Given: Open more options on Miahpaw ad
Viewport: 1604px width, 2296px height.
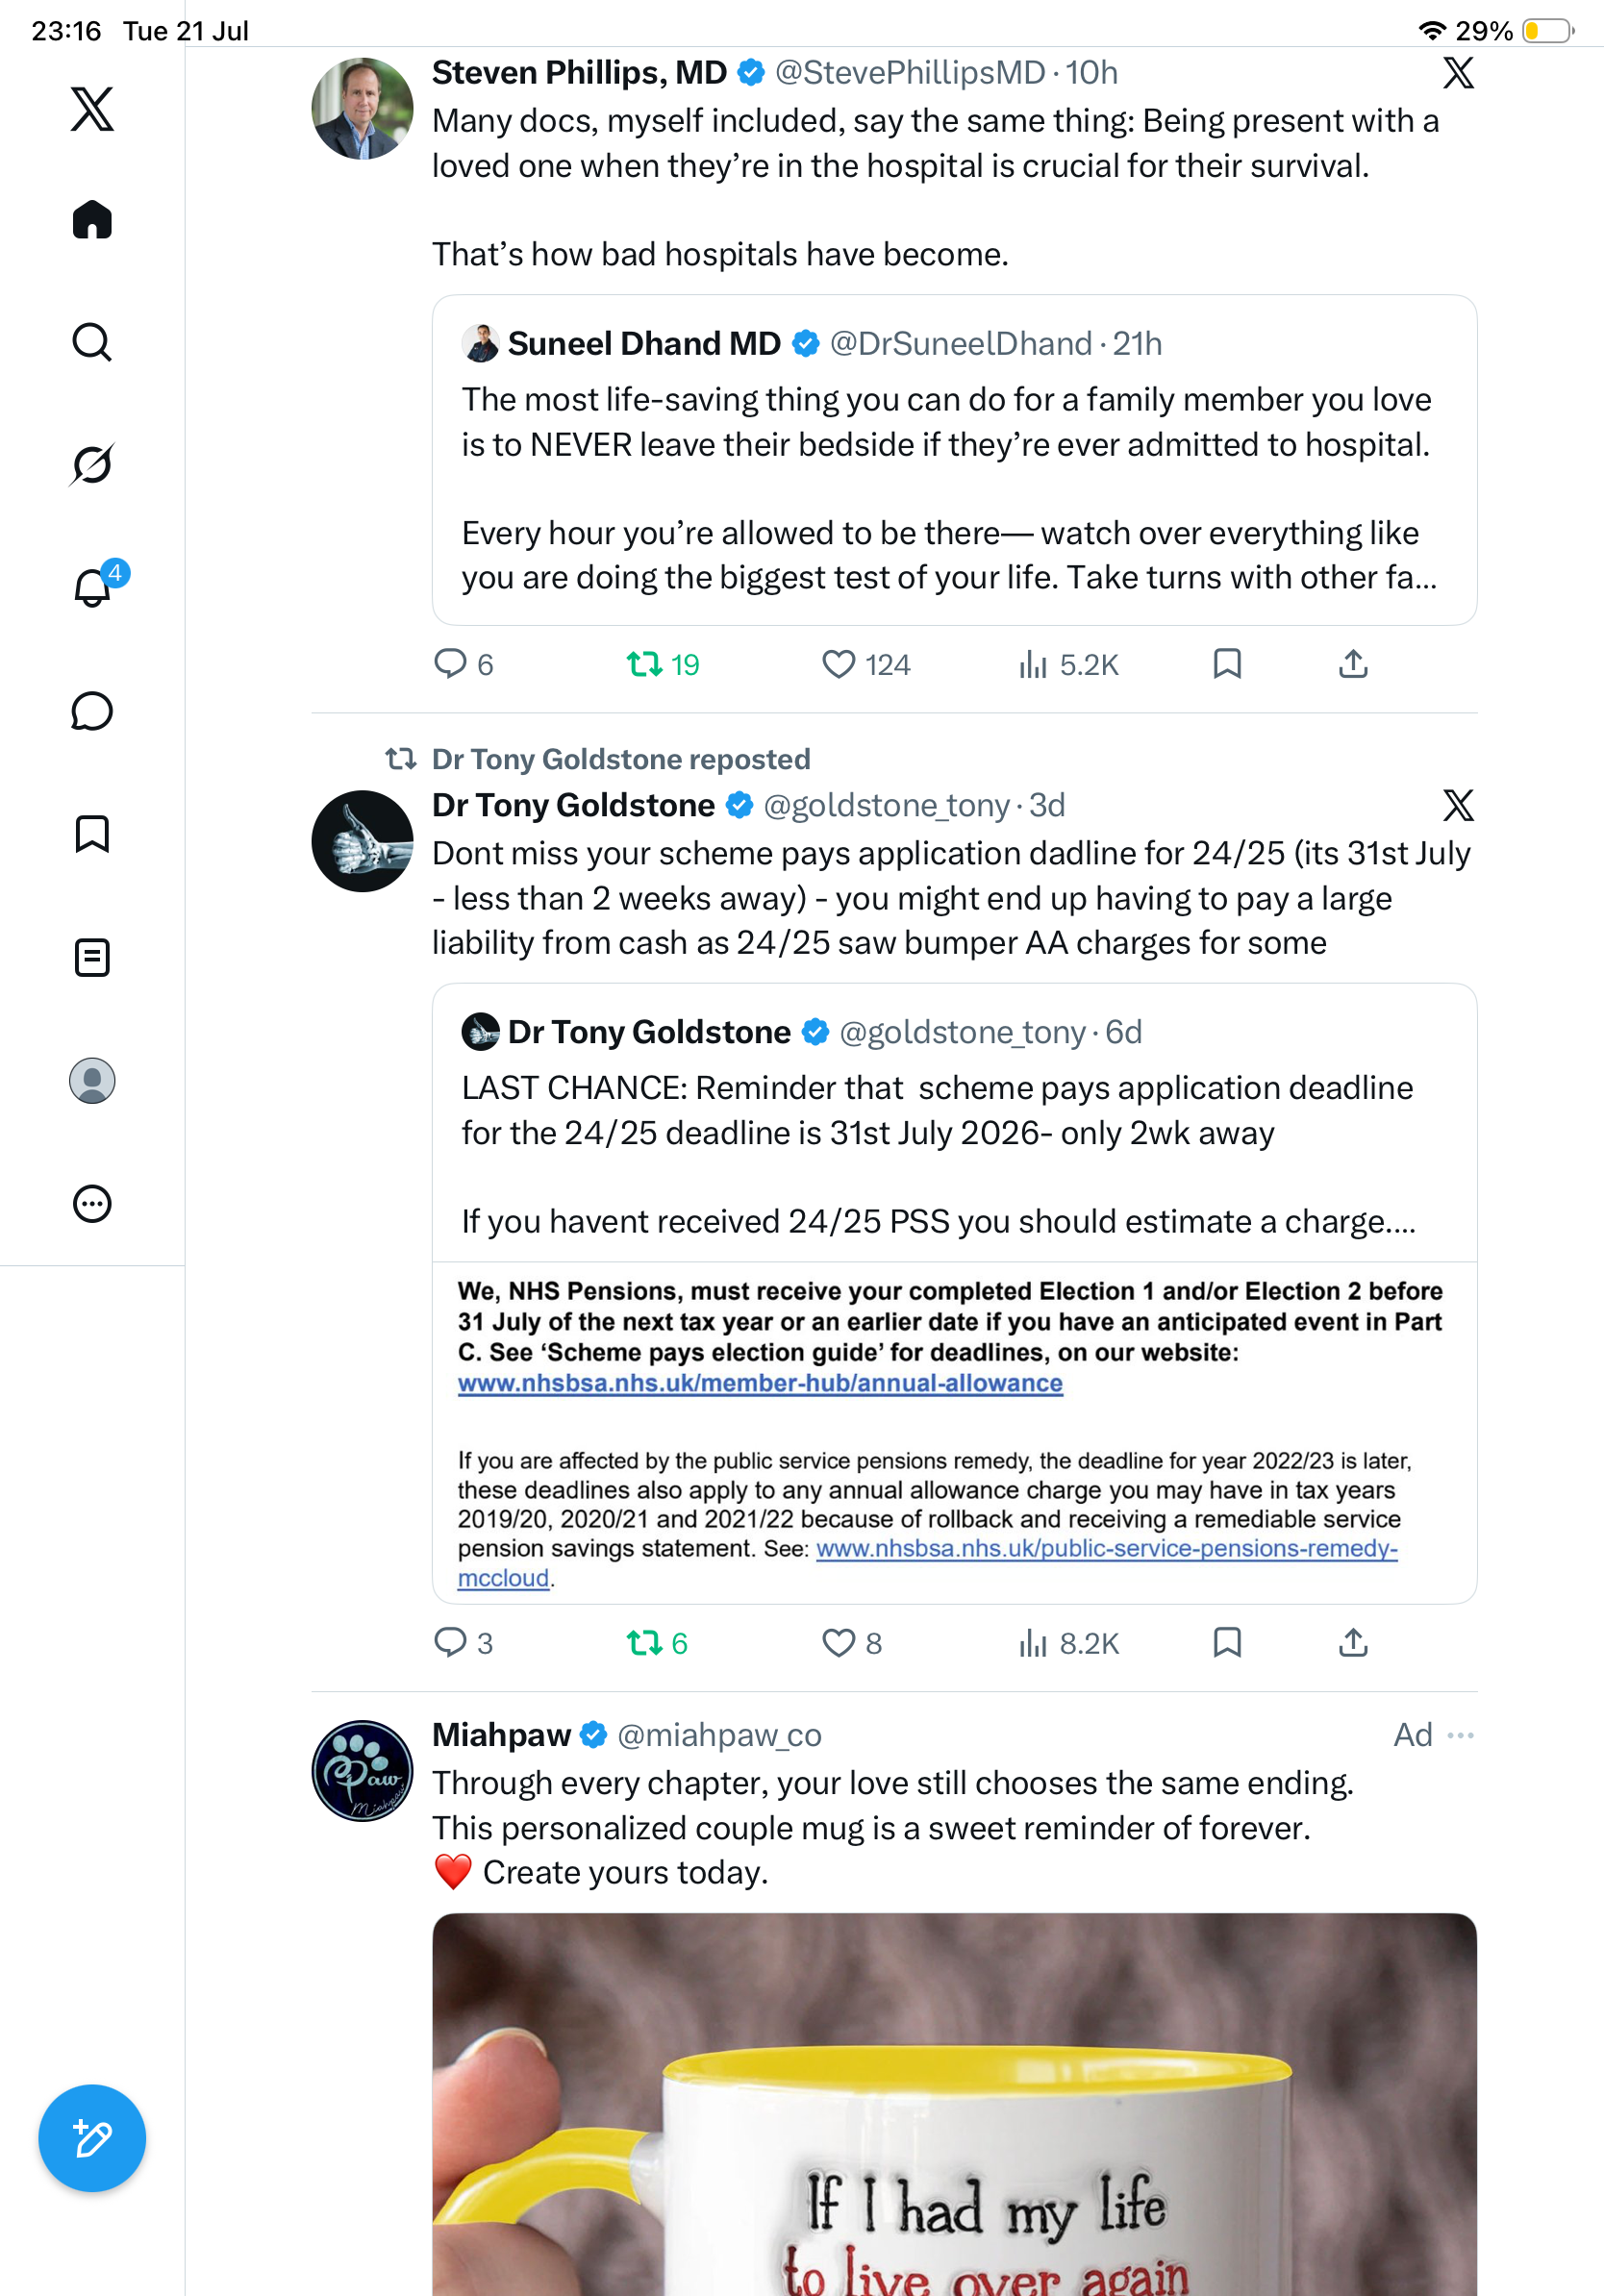Looking at the screenshot, I should pos(1460,1735).
